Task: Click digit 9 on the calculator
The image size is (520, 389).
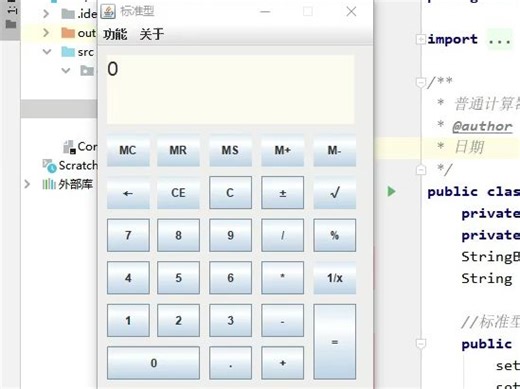Action: pyautogui.click(x=230, y=235)
